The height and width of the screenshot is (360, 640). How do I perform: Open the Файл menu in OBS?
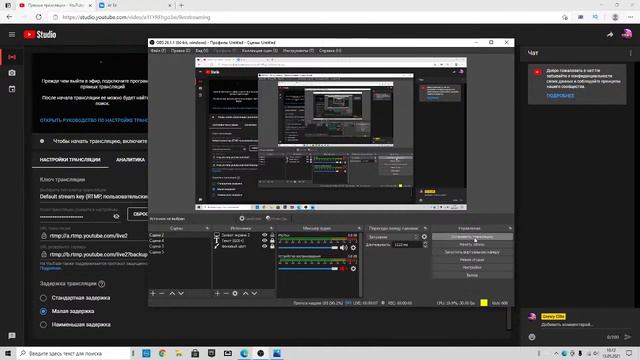click(158, 51)
